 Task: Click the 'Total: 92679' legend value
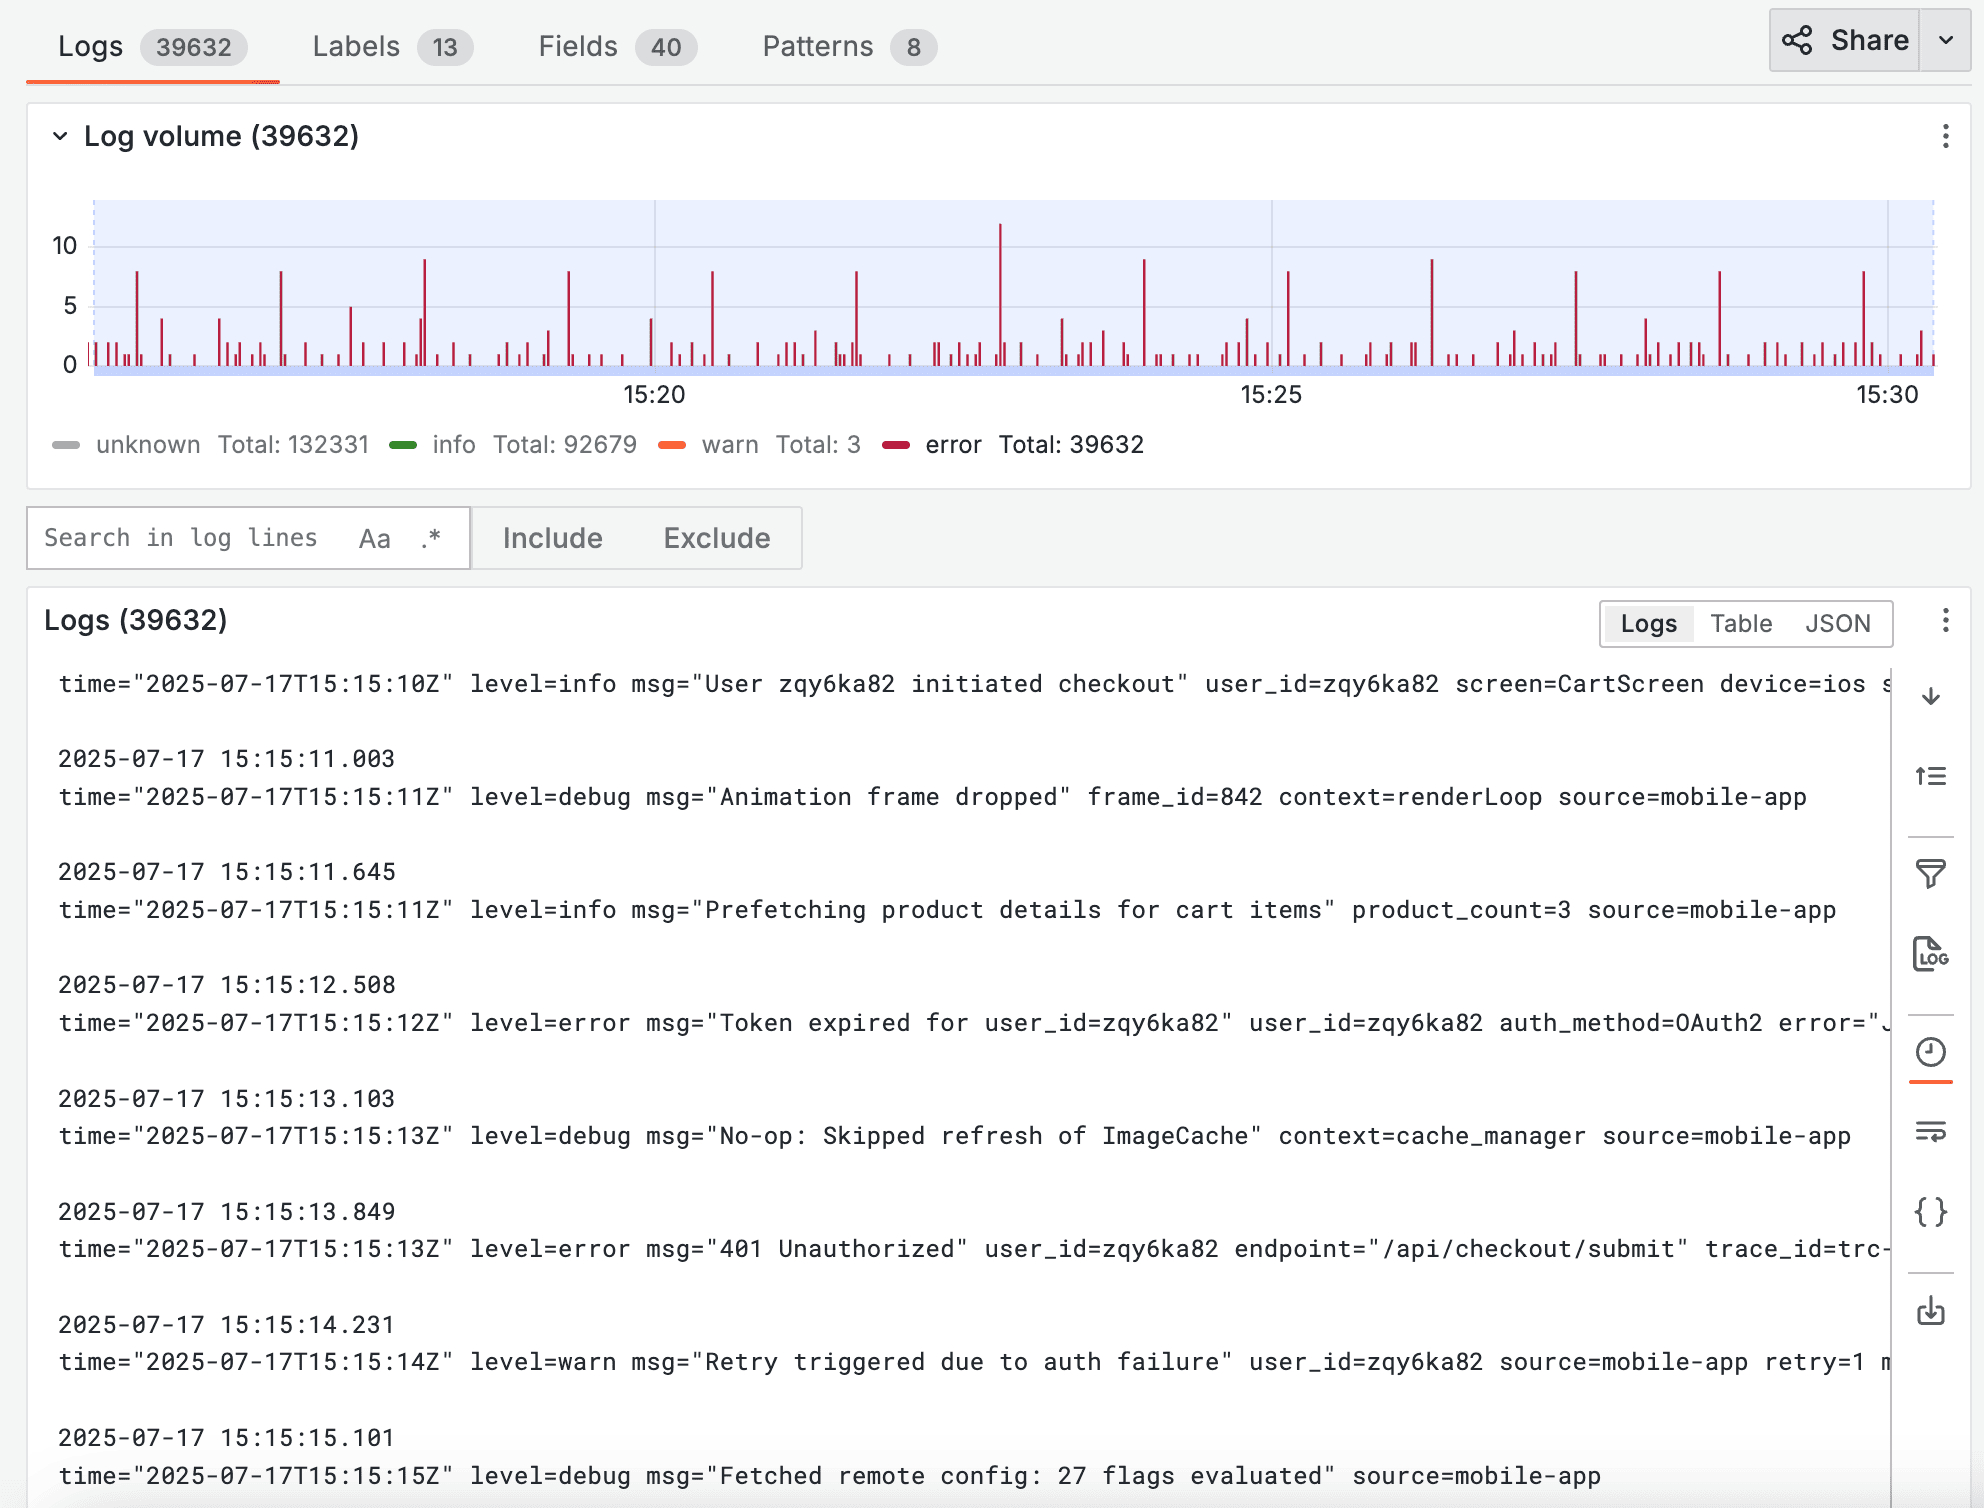565,445
